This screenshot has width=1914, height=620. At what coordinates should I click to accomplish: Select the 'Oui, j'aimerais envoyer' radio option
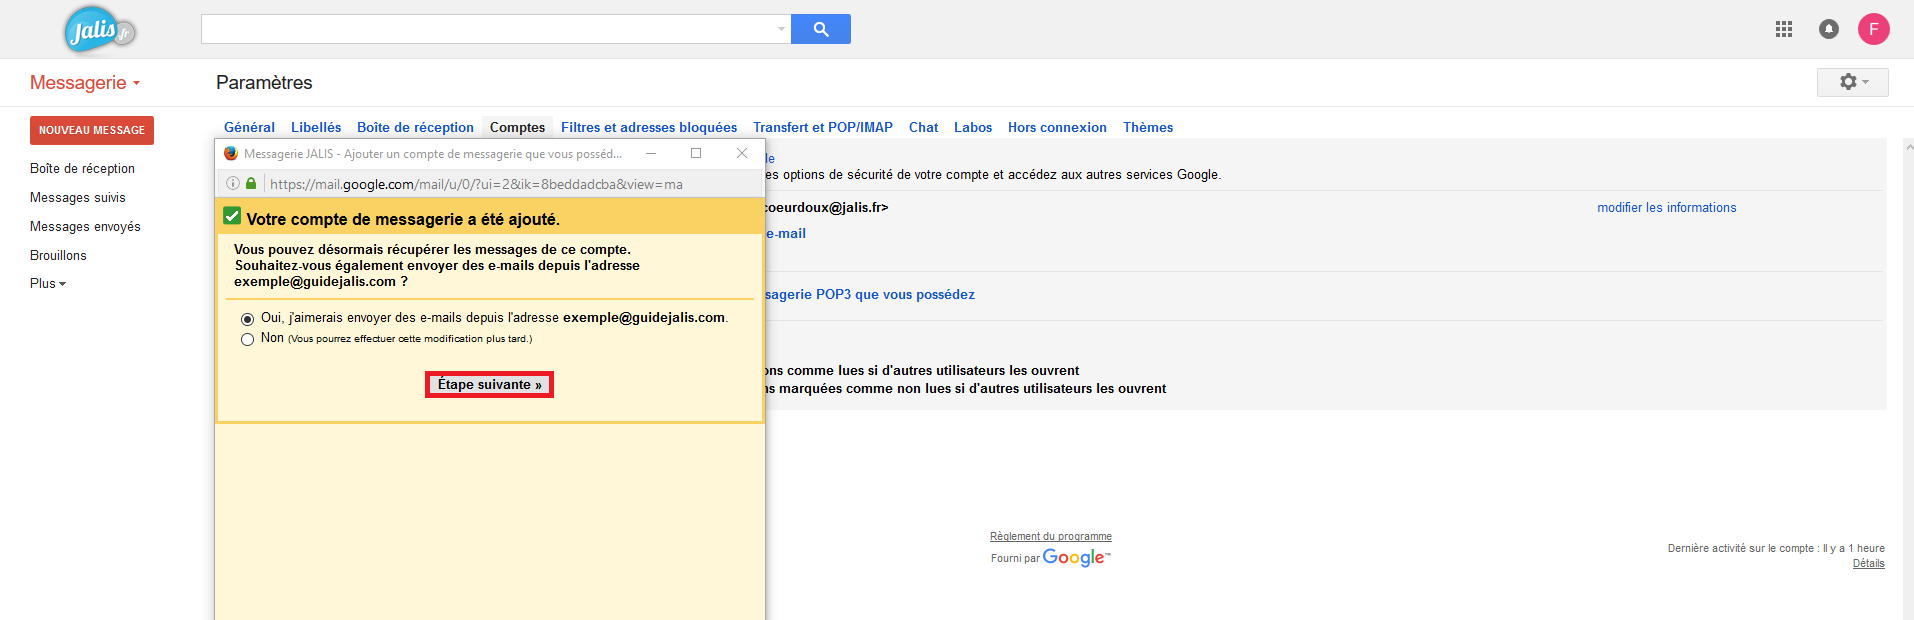tap(247, 319)
